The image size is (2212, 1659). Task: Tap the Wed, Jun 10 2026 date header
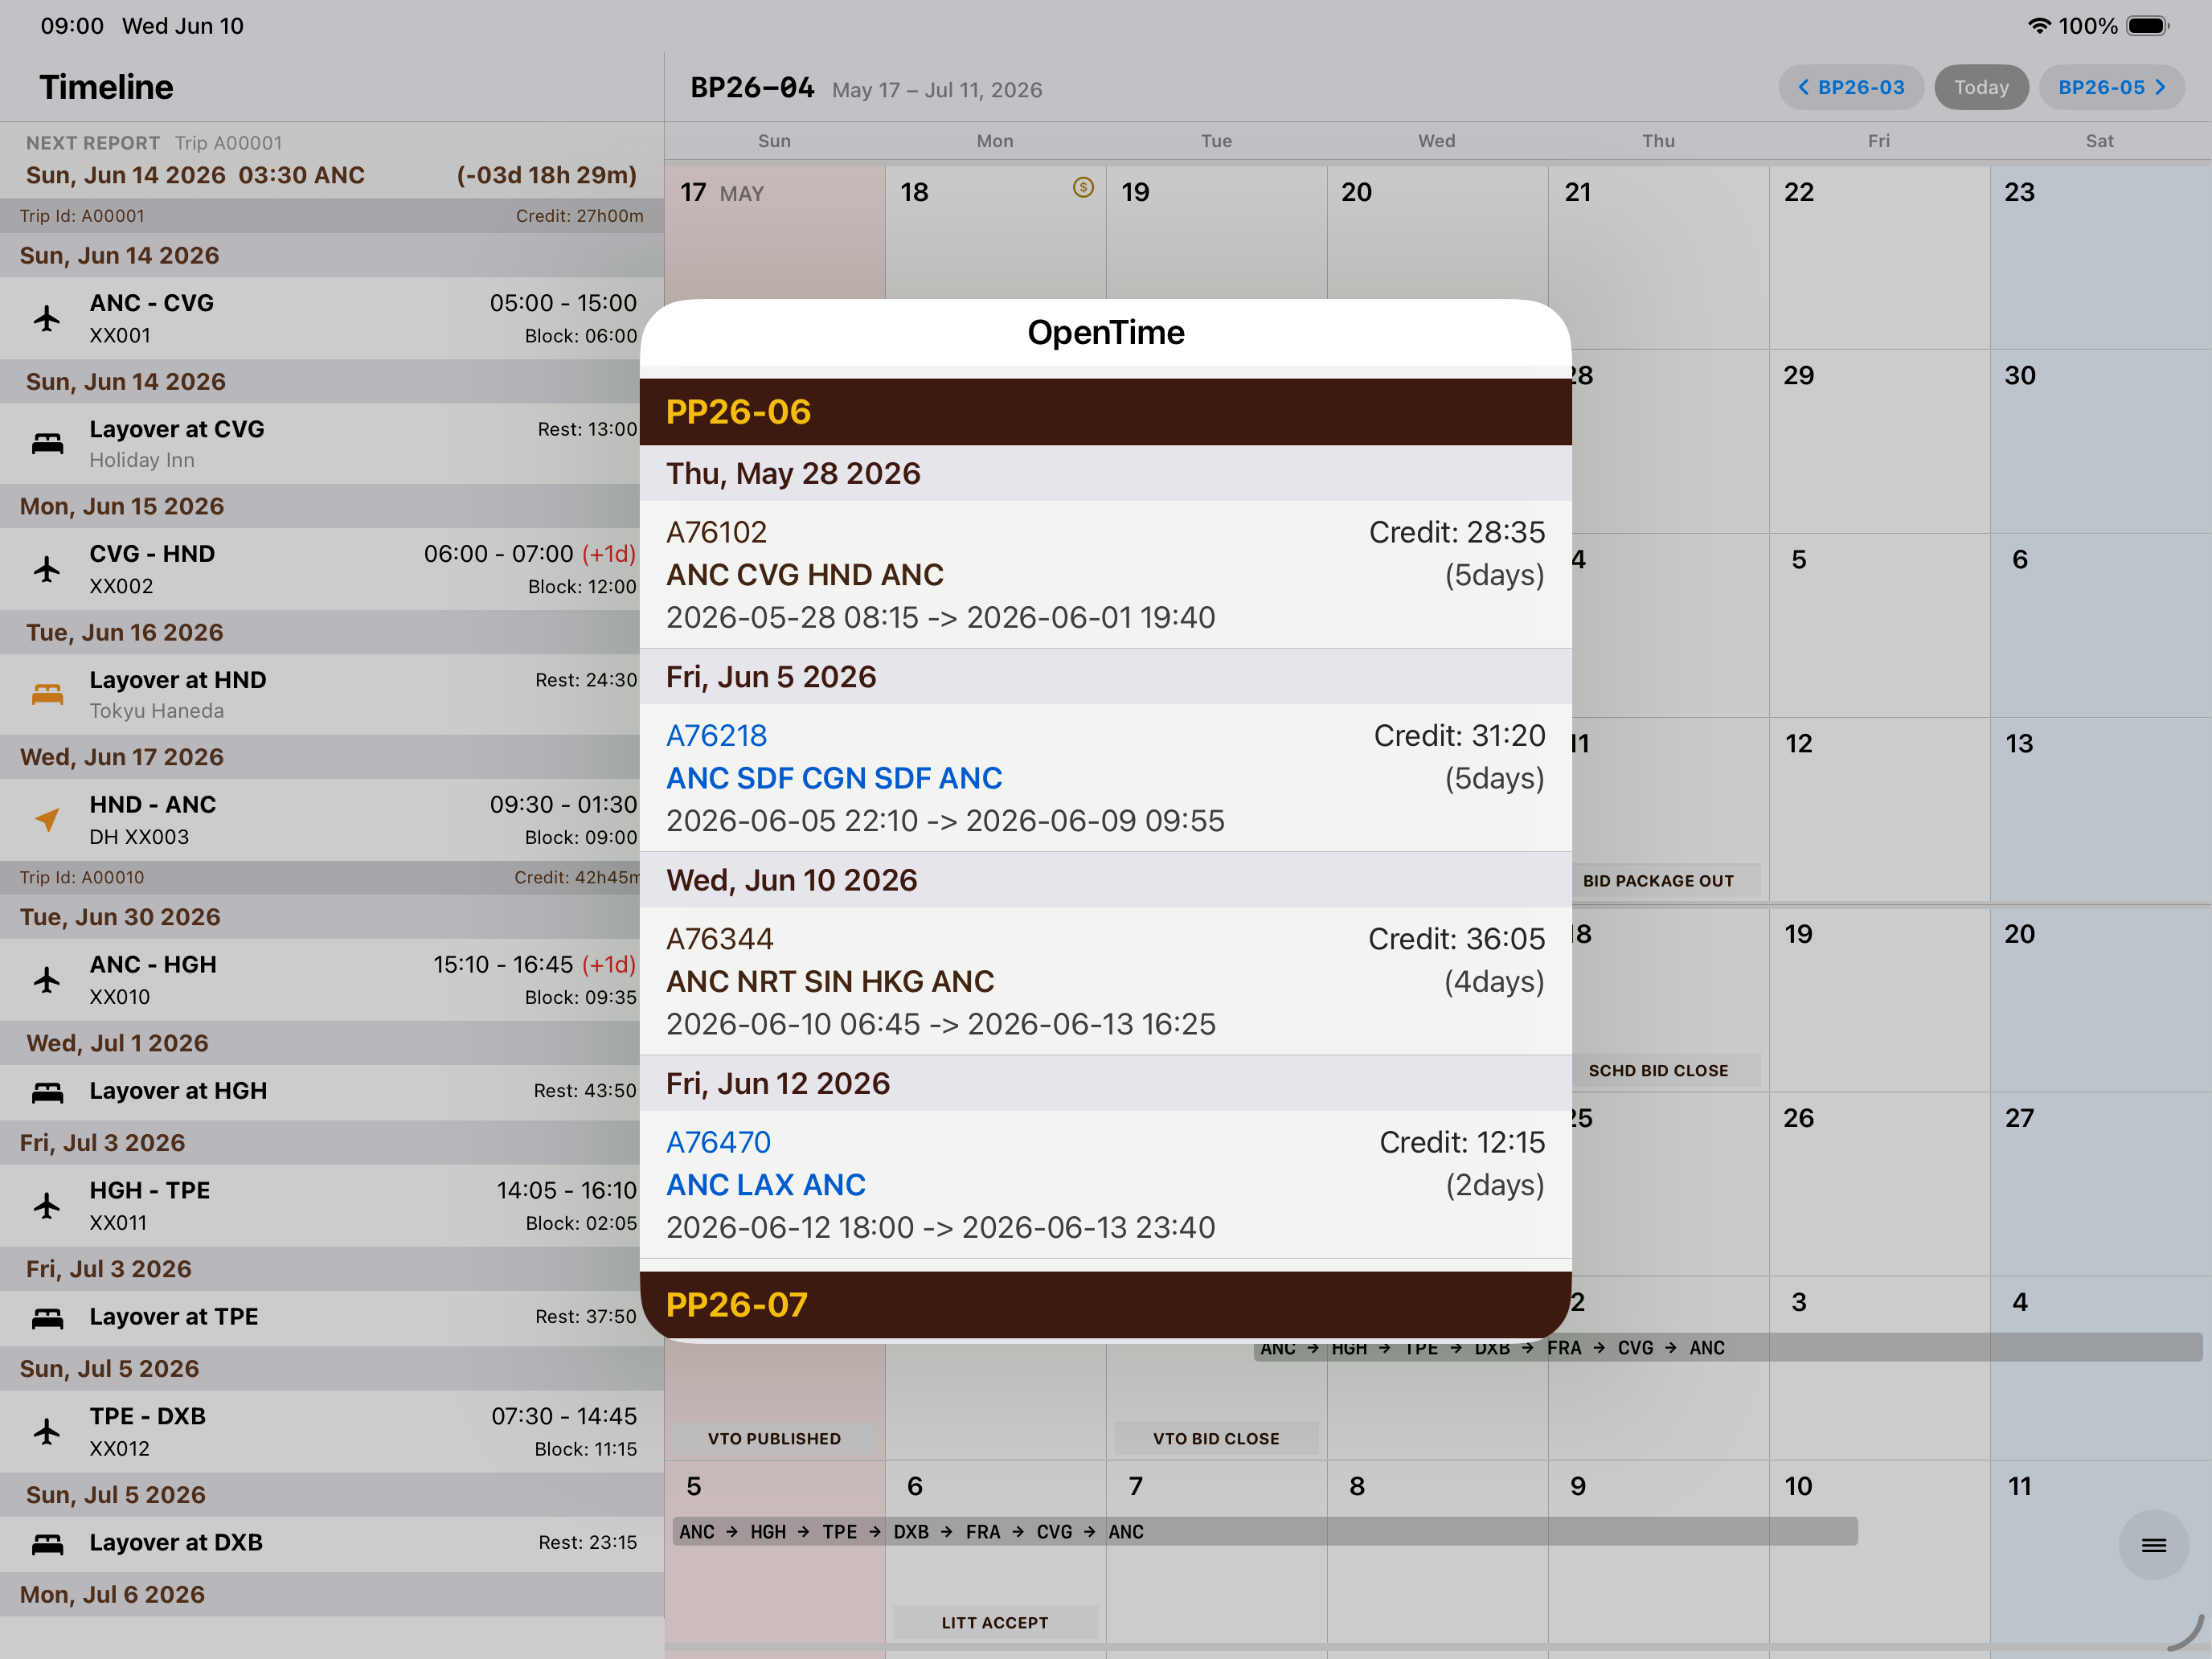(1105, 880)
